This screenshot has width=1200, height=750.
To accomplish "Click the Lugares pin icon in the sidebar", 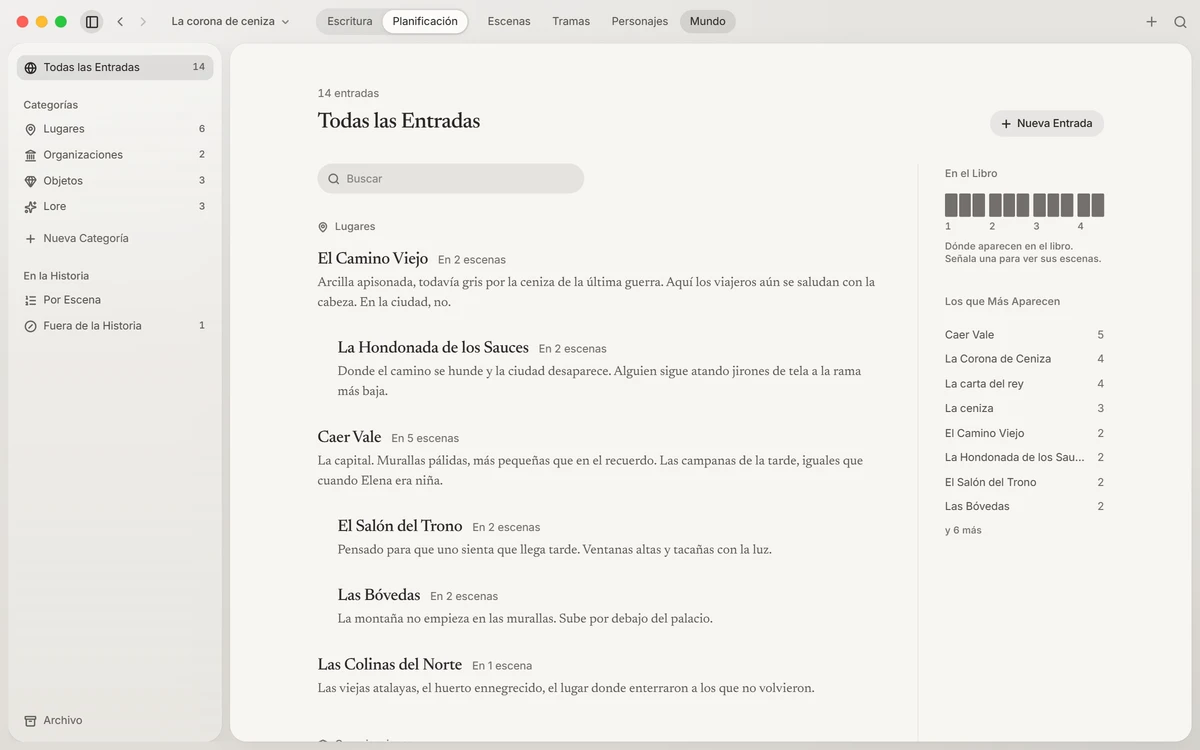I will click(30, 129).
